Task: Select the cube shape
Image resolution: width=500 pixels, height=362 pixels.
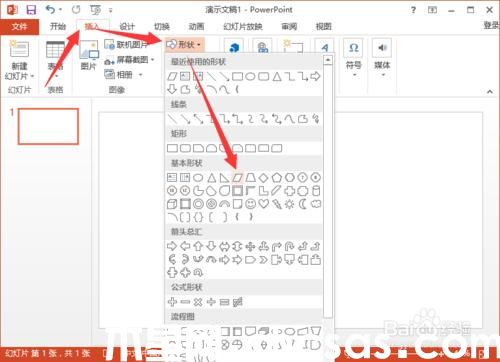Action: [172, 204]
